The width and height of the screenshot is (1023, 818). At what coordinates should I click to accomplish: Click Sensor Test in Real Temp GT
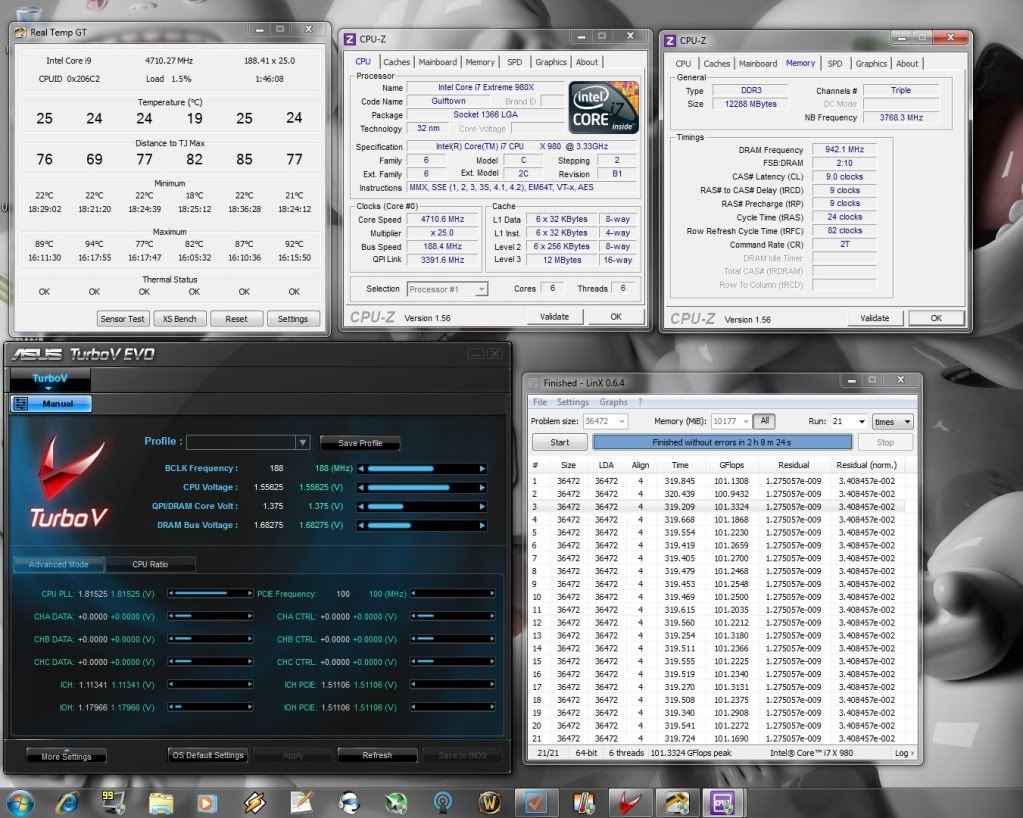click(x=122, y=319)
